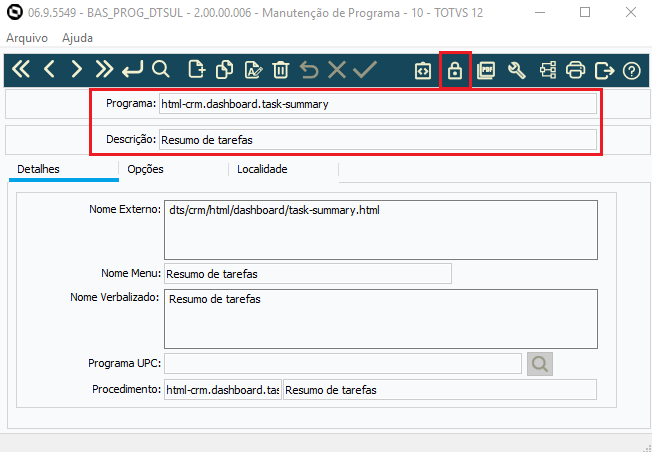The width and height of the screenshot is (652, 452).
Task: Create a new record with add-page icon
Action: tap(197, 69)
